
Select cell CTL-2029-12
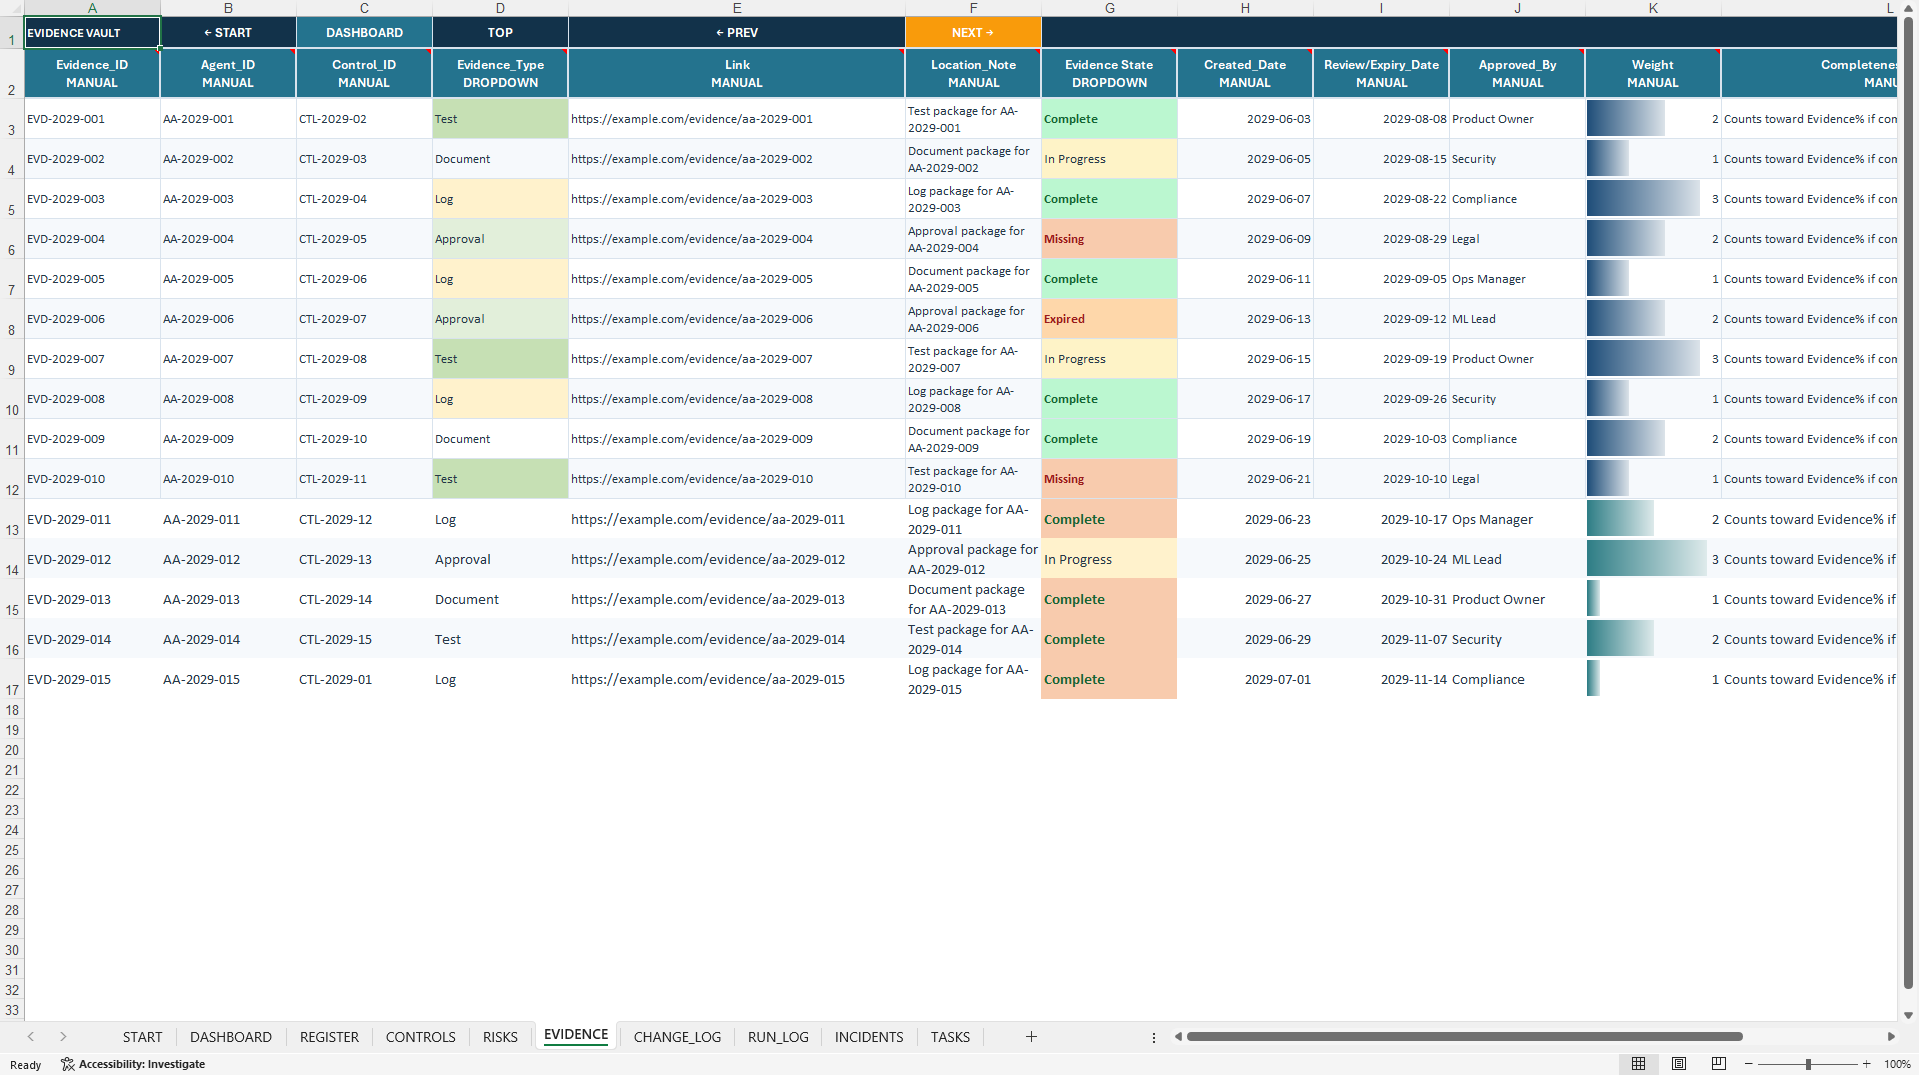[364, 519]
